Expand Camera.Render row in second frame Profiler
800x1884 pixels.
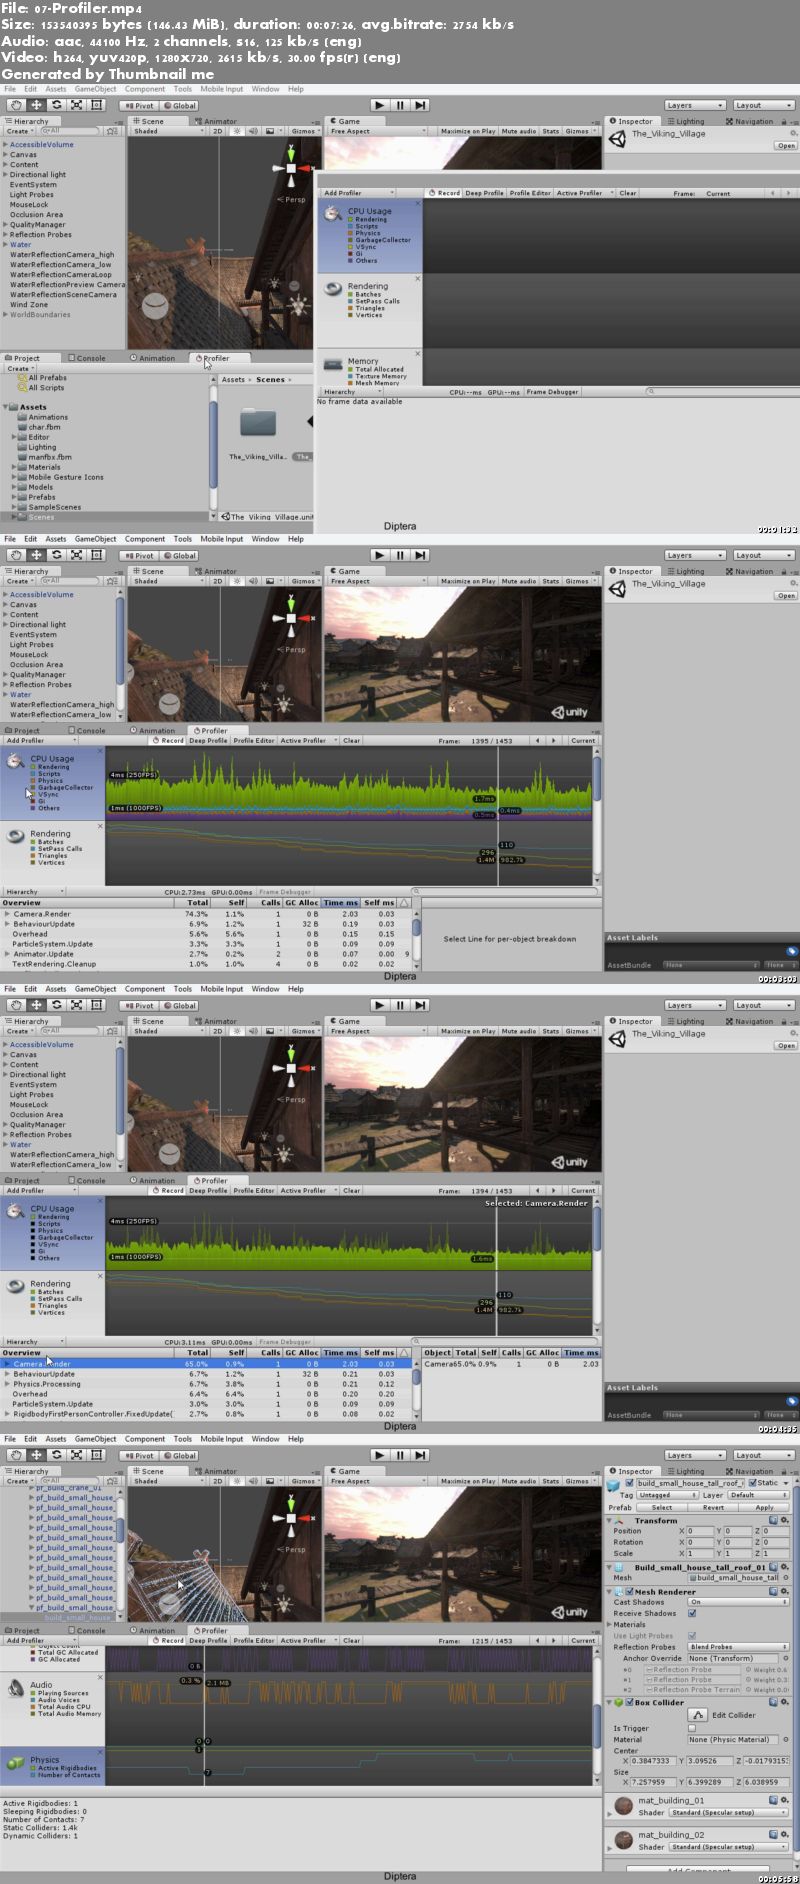(7, 914)
